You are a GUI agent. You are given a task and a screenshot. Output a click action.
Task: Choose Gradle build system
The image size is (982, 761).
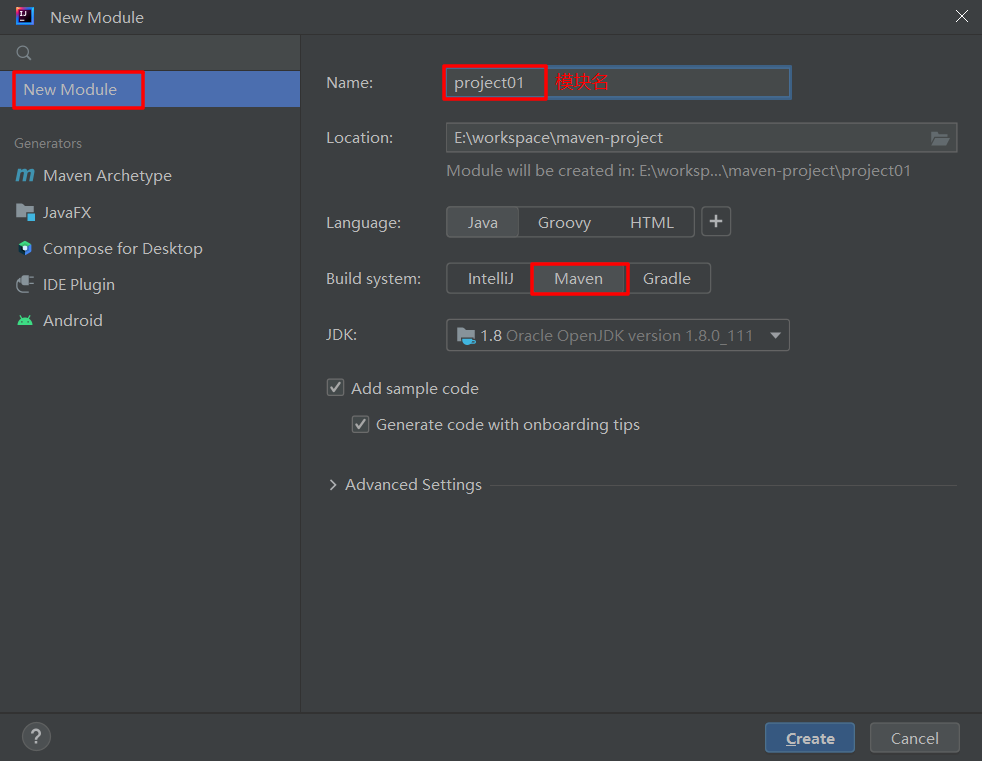(667, 279)
